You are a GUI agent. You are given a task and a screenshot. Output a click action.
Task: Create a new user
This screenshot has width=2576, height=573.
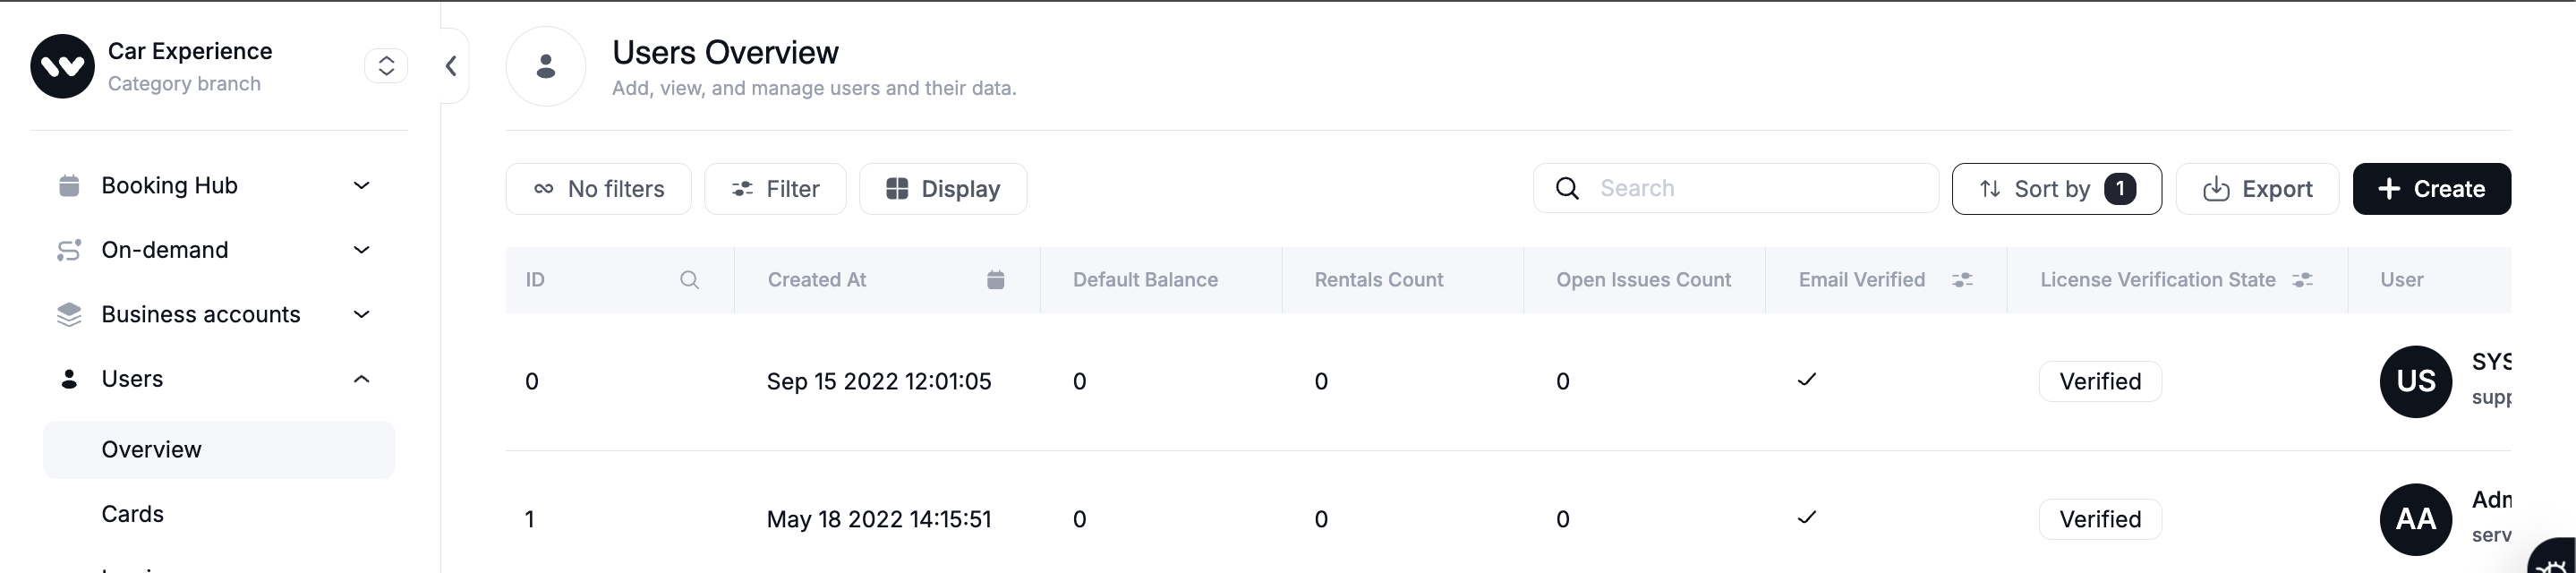click(x=2431, y=189)
